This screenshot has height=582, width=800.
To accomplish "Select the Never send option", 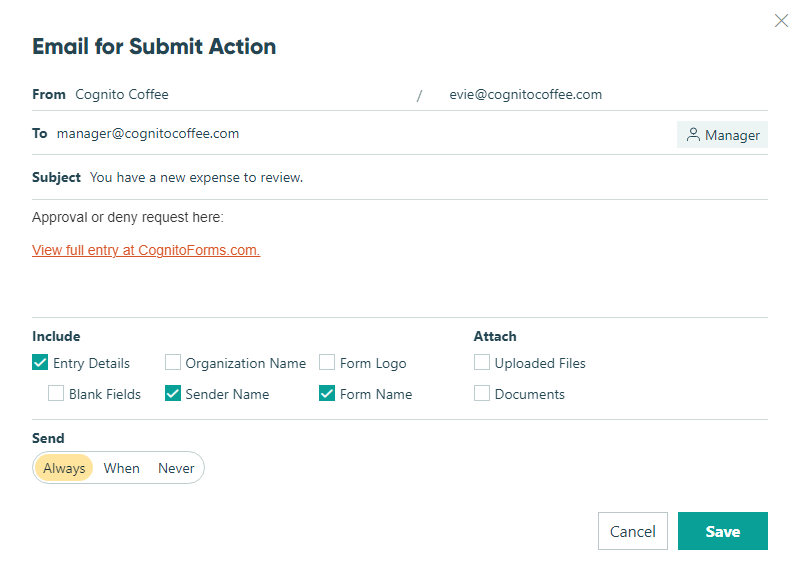I will 176,468.
